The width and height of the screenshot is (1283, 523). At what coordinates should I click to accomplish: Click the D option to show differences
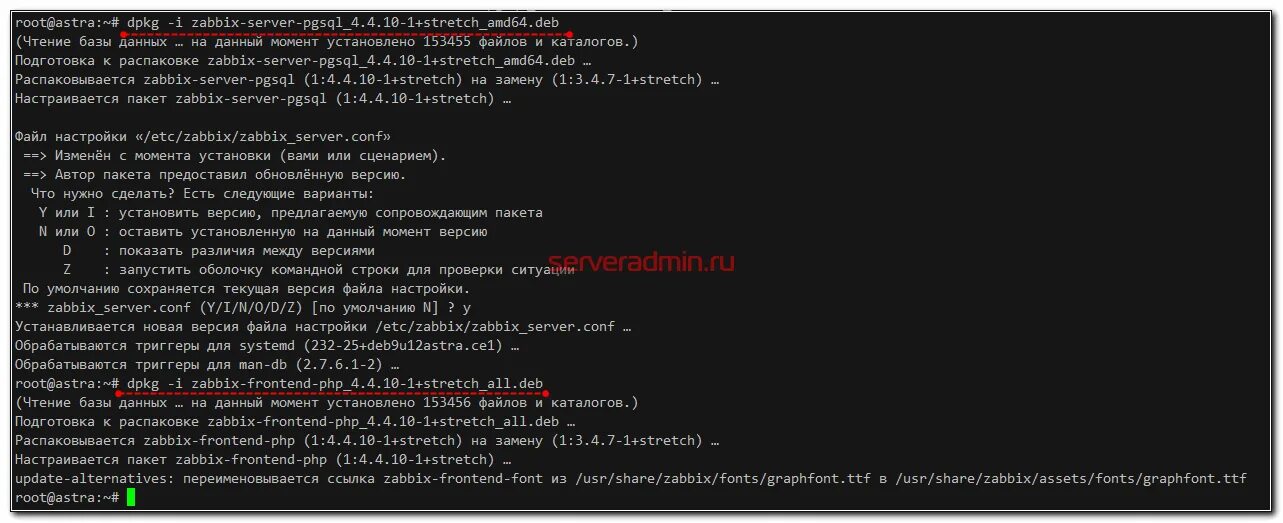(219, 251)
